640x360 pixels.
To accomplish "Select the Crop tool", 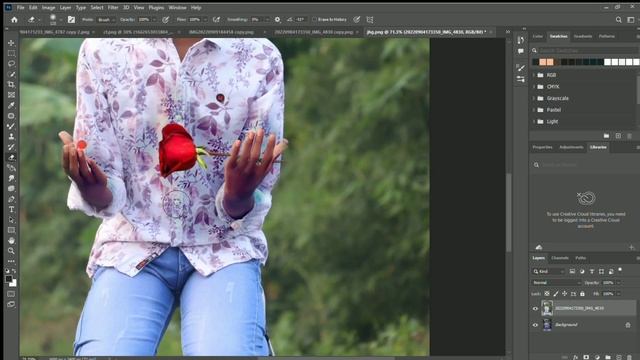I will pos(11,84).
